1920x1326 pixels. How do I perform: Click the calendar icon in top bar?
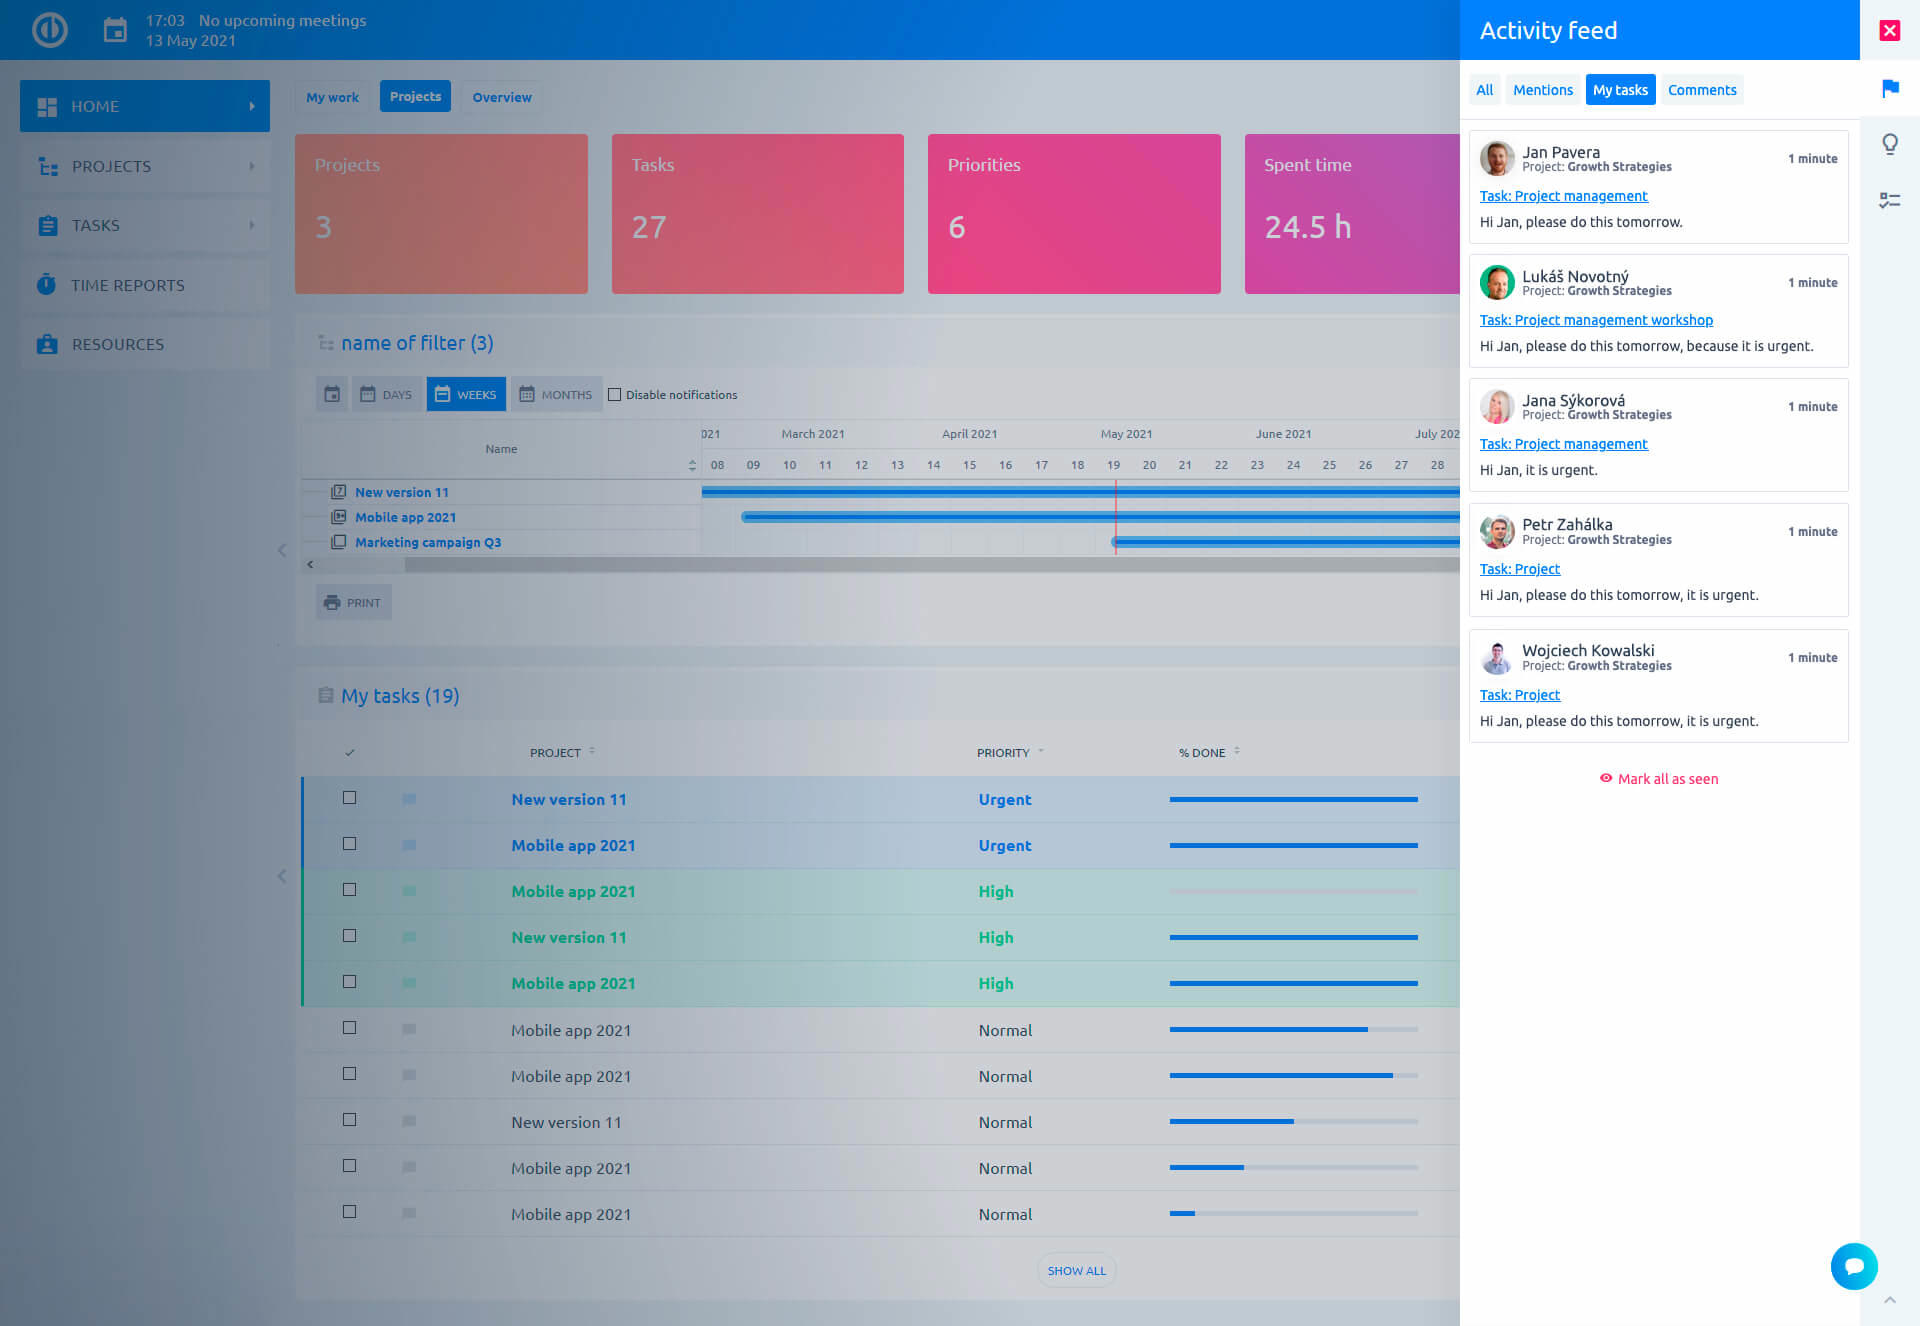pyautogui.click(x=116, y=30)
